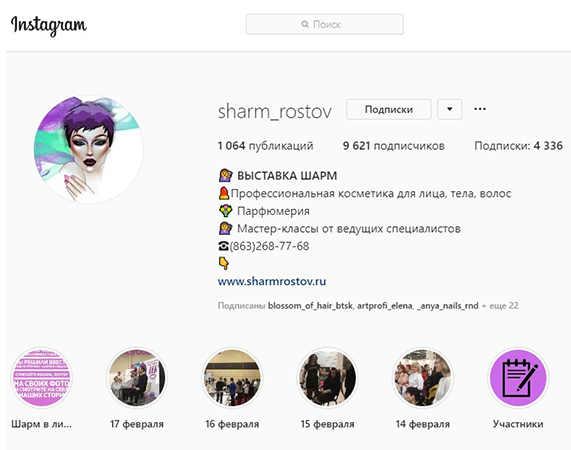This screenshot has width=571, height=450.
Task: Open the 14 февраля story highlight
Action: point(423,378)
